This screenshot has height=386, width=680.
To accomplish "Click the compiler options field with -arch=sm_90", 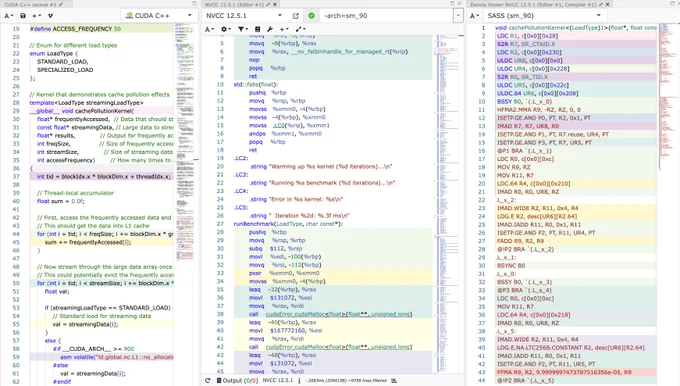I will click(387, 16).
